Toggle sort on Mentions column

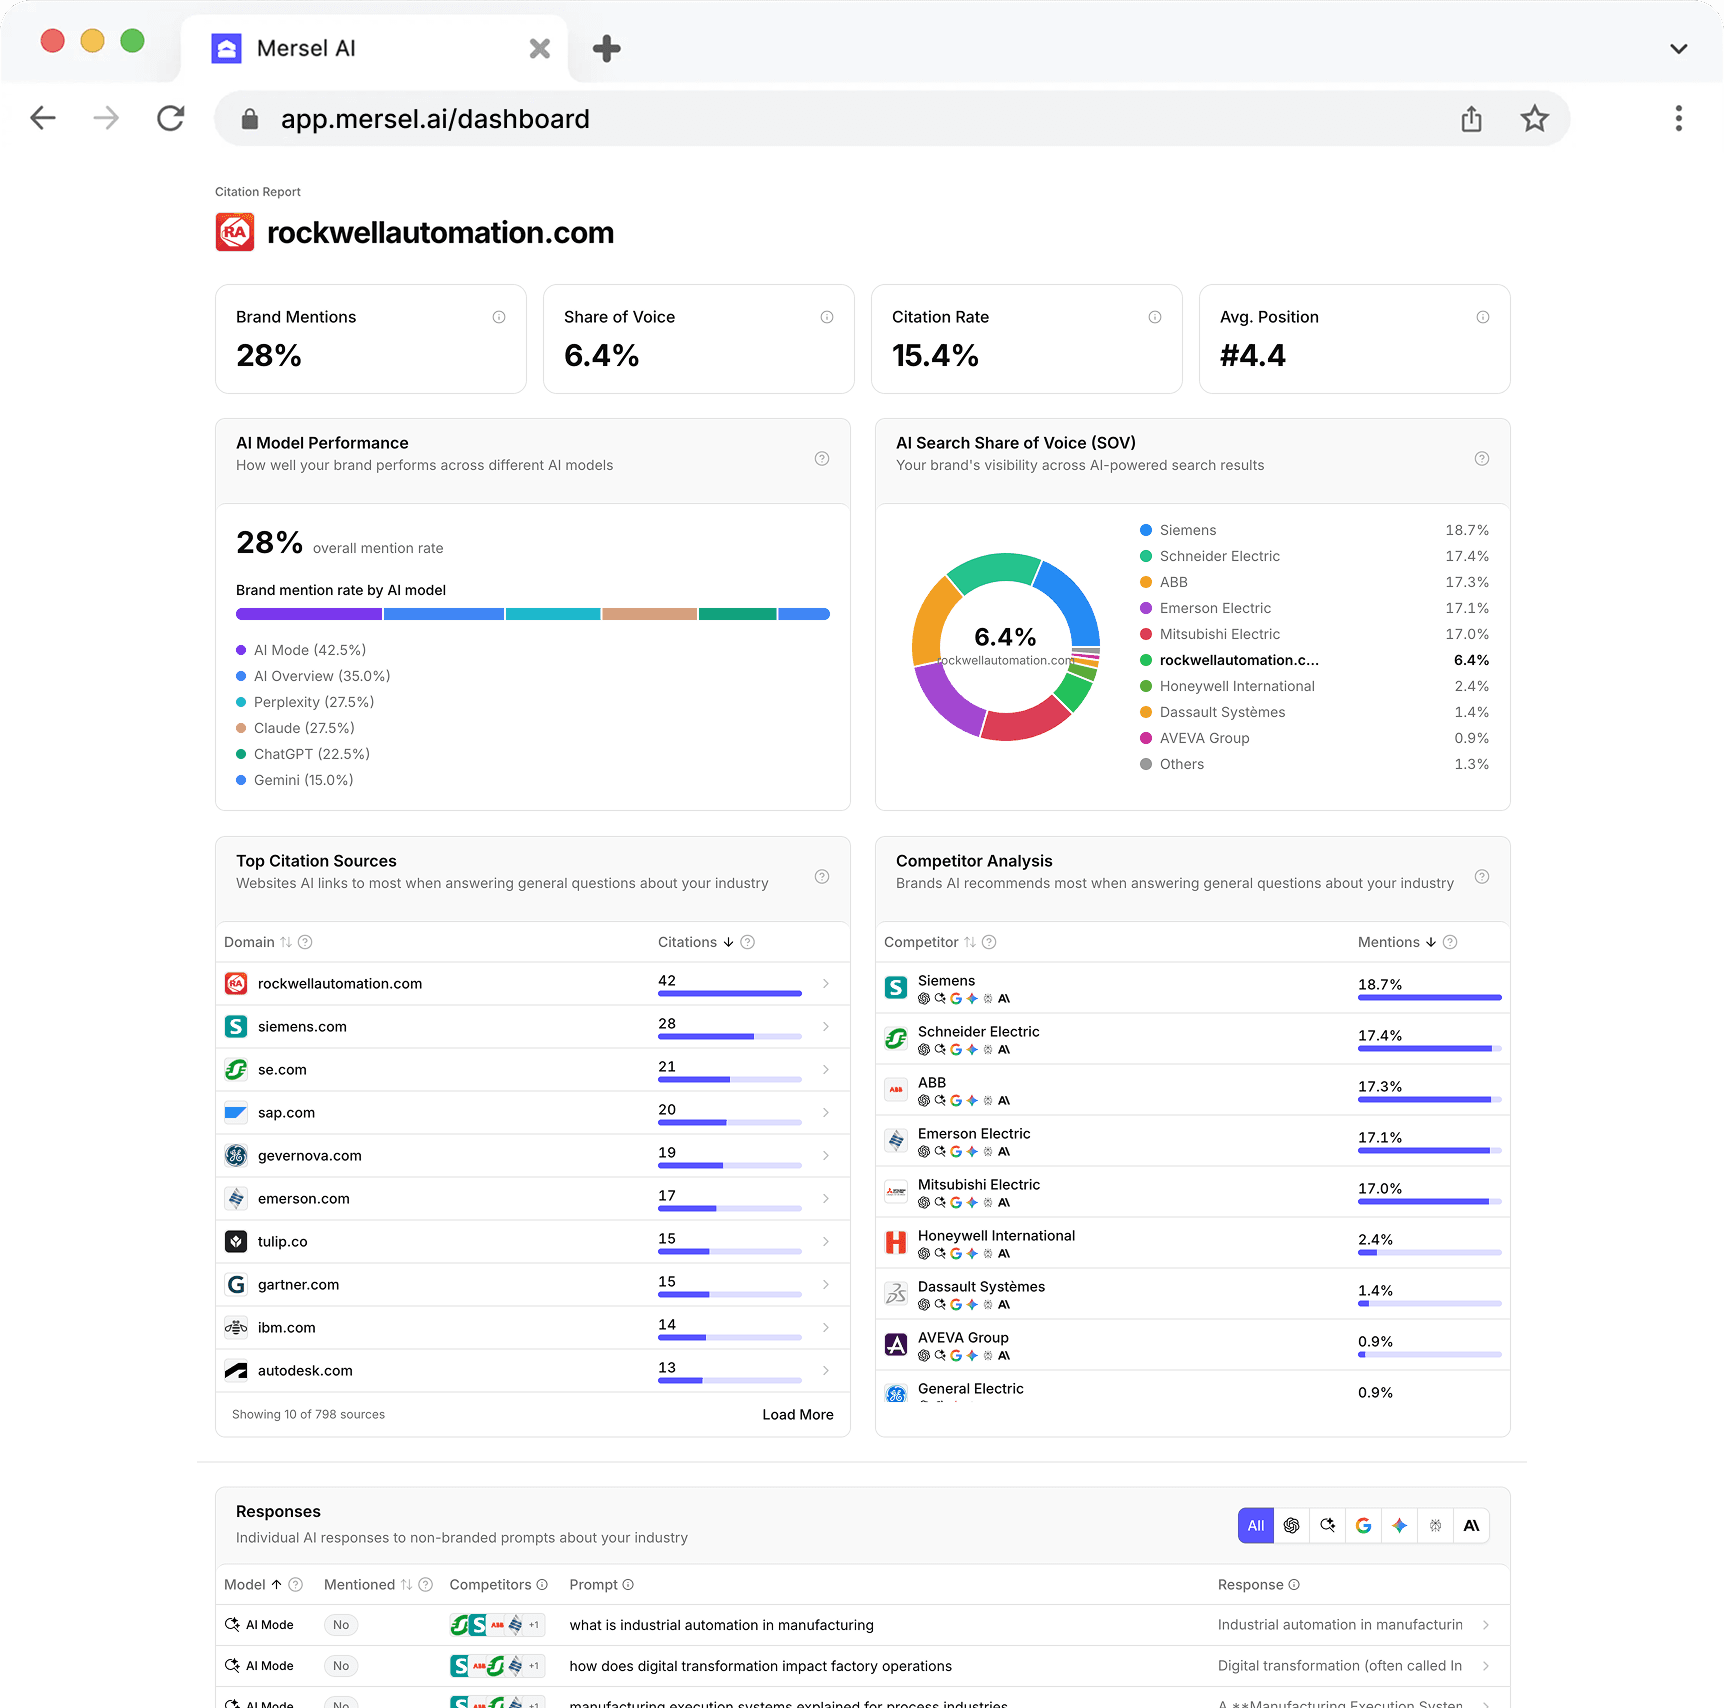(1430, 942)
